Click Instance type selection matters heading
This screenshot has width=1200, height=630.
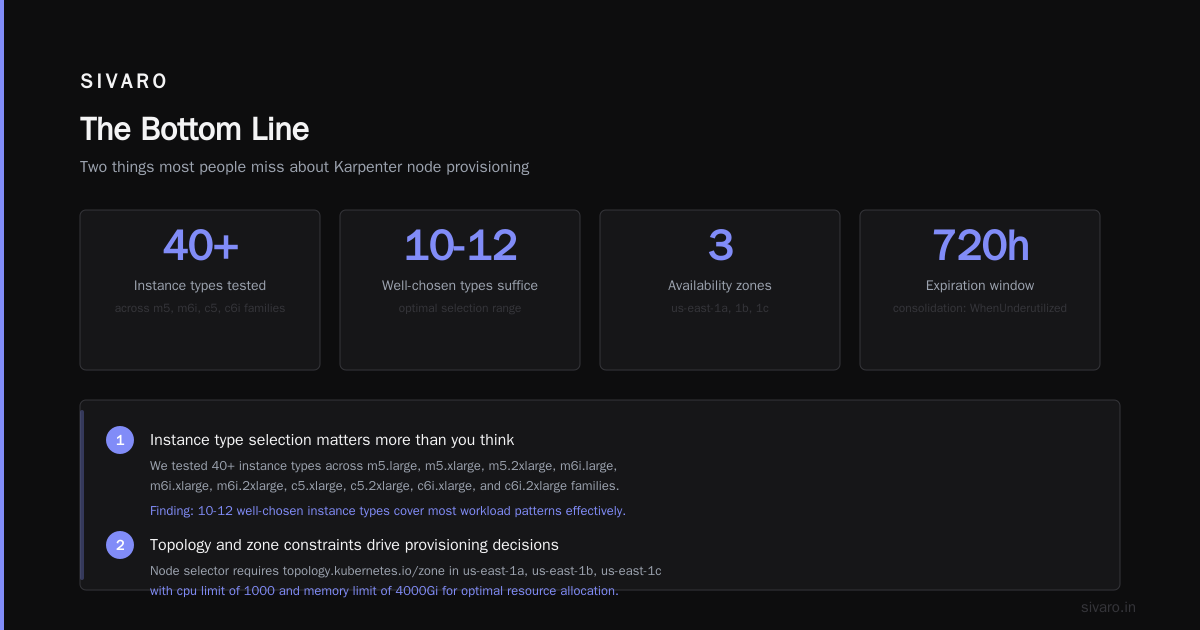[332, 440]
